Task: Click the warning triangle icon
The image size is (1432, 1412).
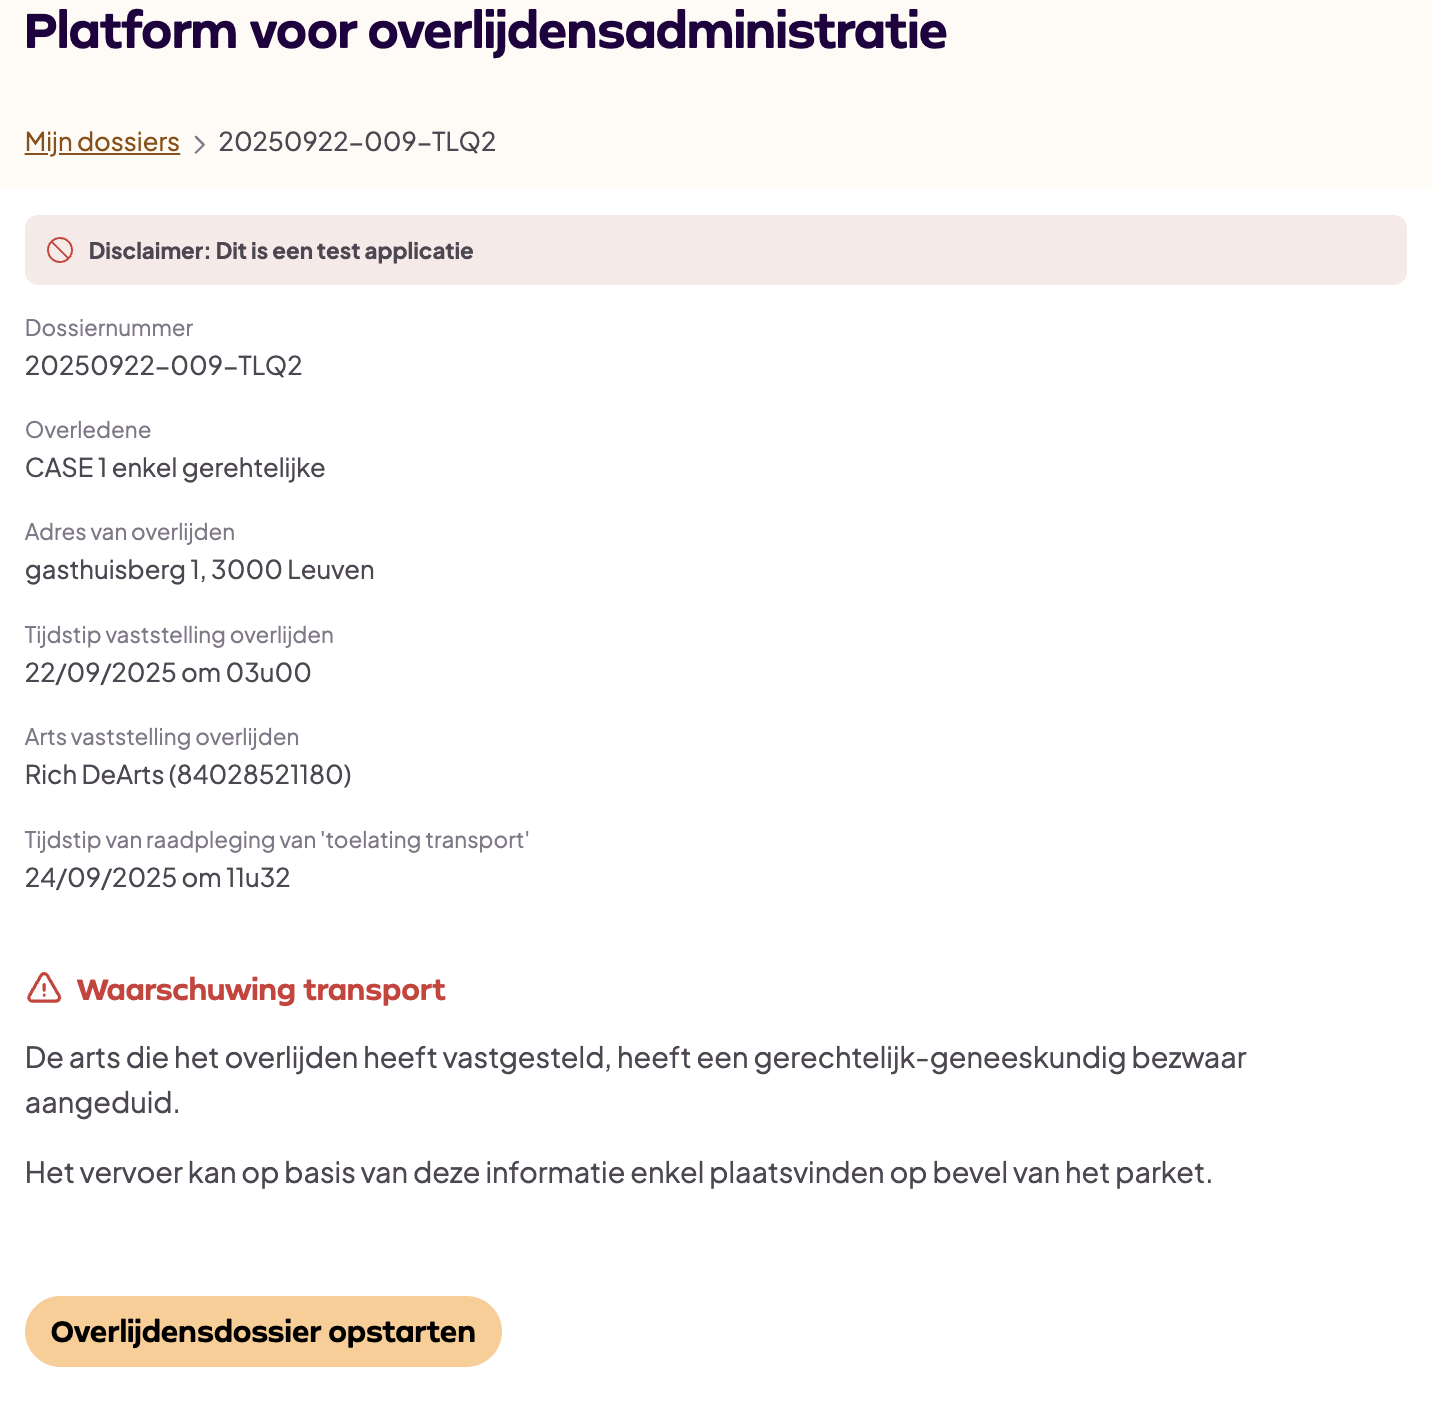Action: coord(44,988)
